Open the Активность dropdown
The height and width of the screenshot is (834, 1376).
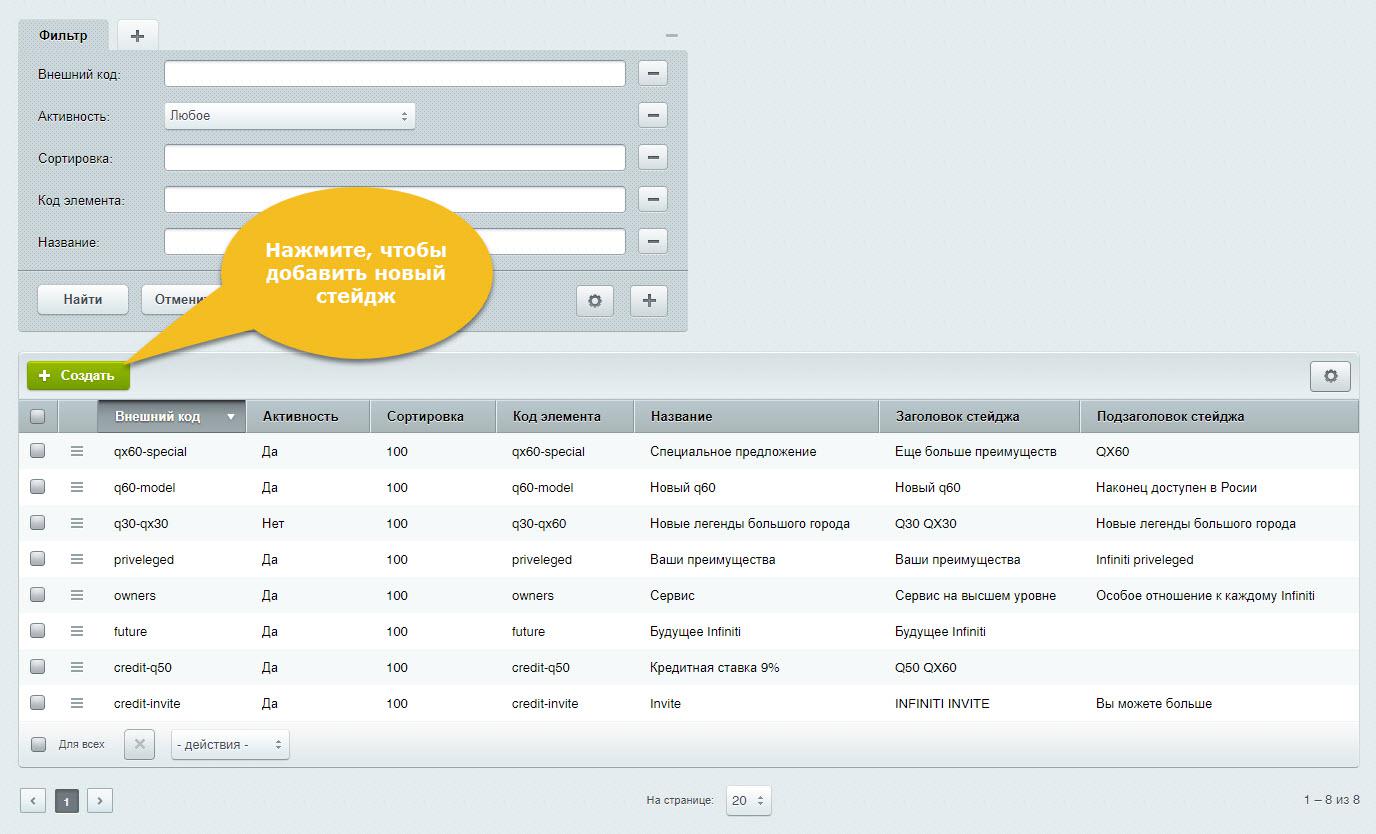(290, 116)
